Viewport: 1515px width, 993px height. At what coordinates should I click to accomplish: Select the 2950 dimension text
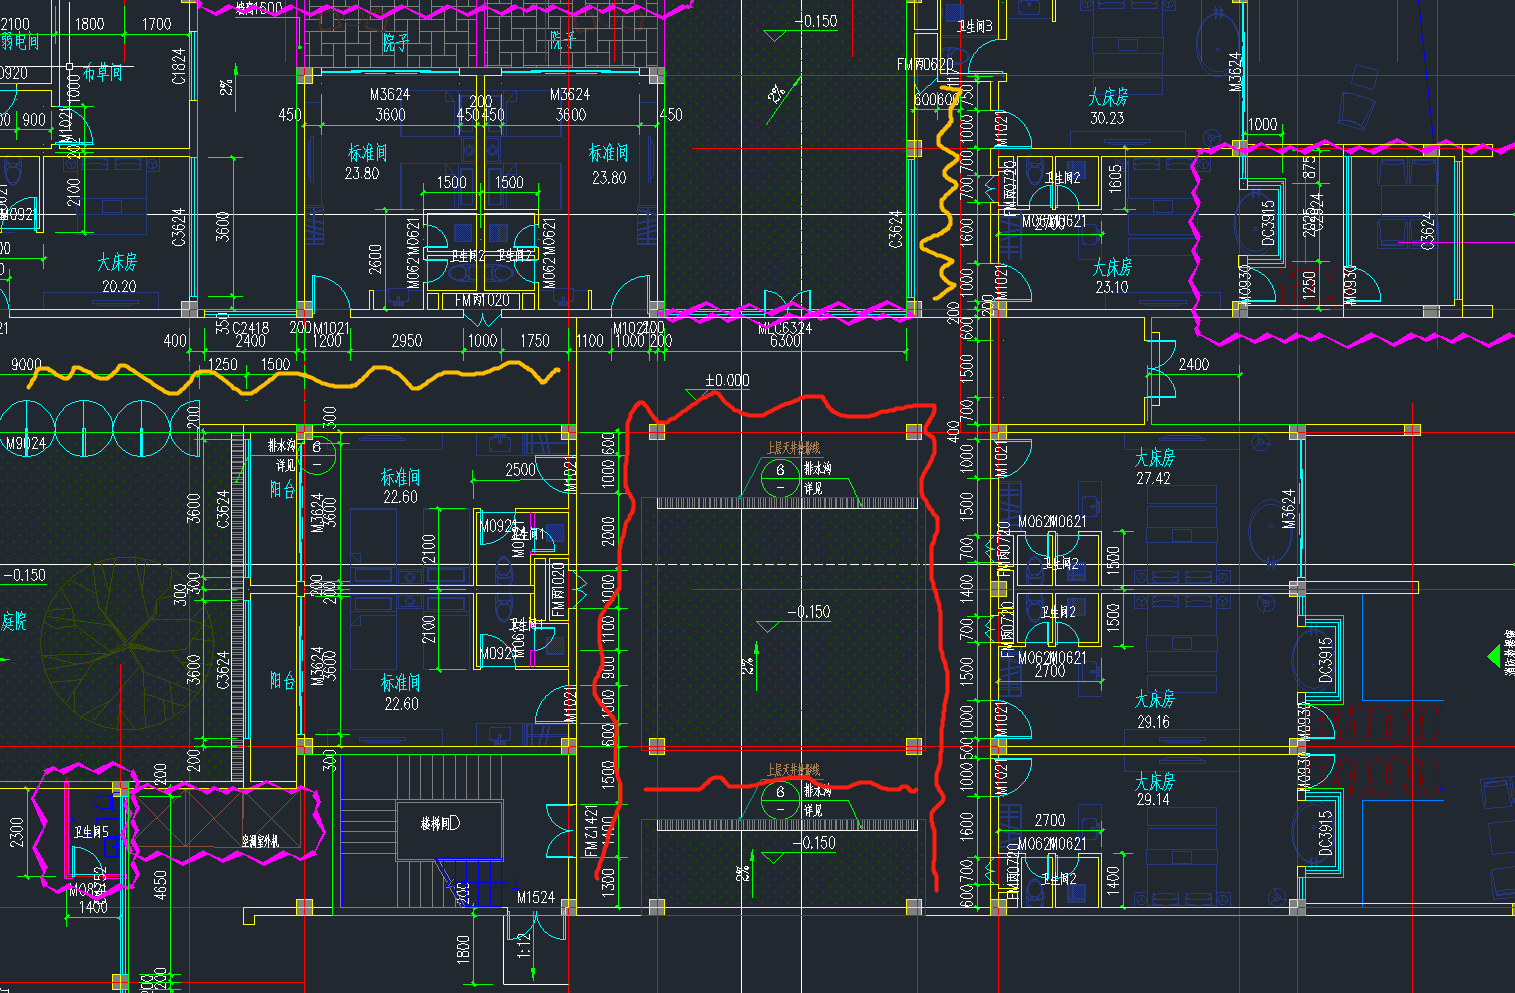(x=406, y=341)
